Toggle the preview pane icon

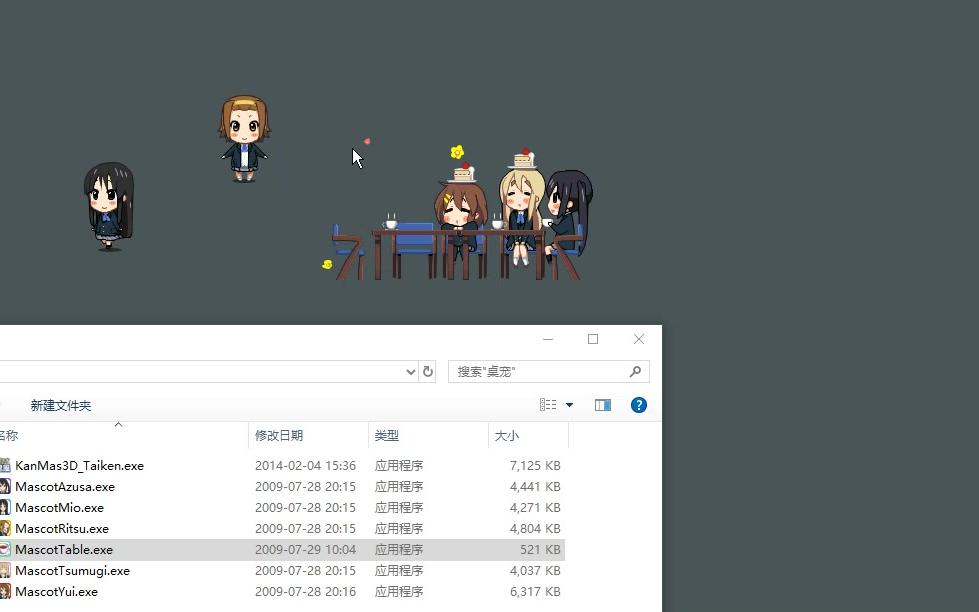tap(602, 405)
